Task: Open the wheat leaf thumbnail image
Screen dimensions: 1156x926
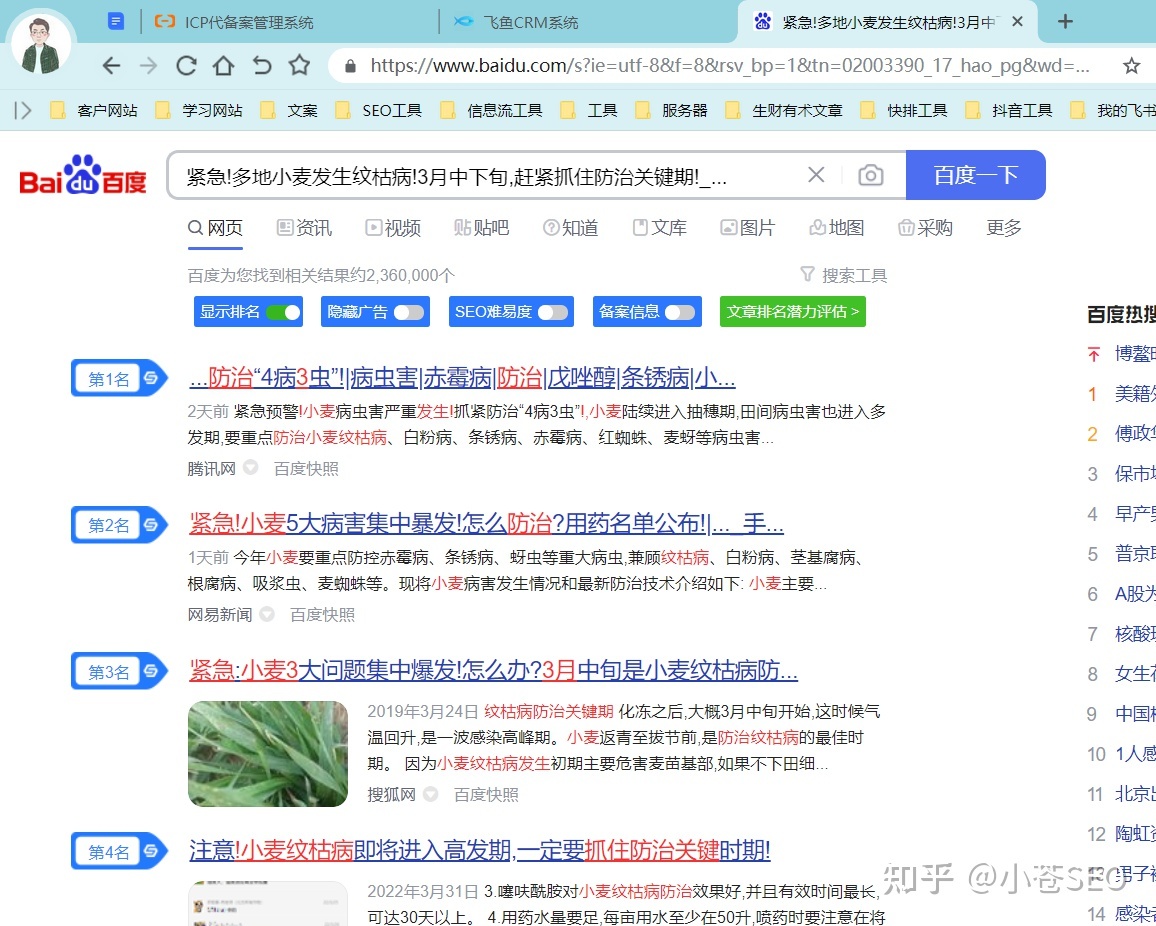Action: pos(268,753)
